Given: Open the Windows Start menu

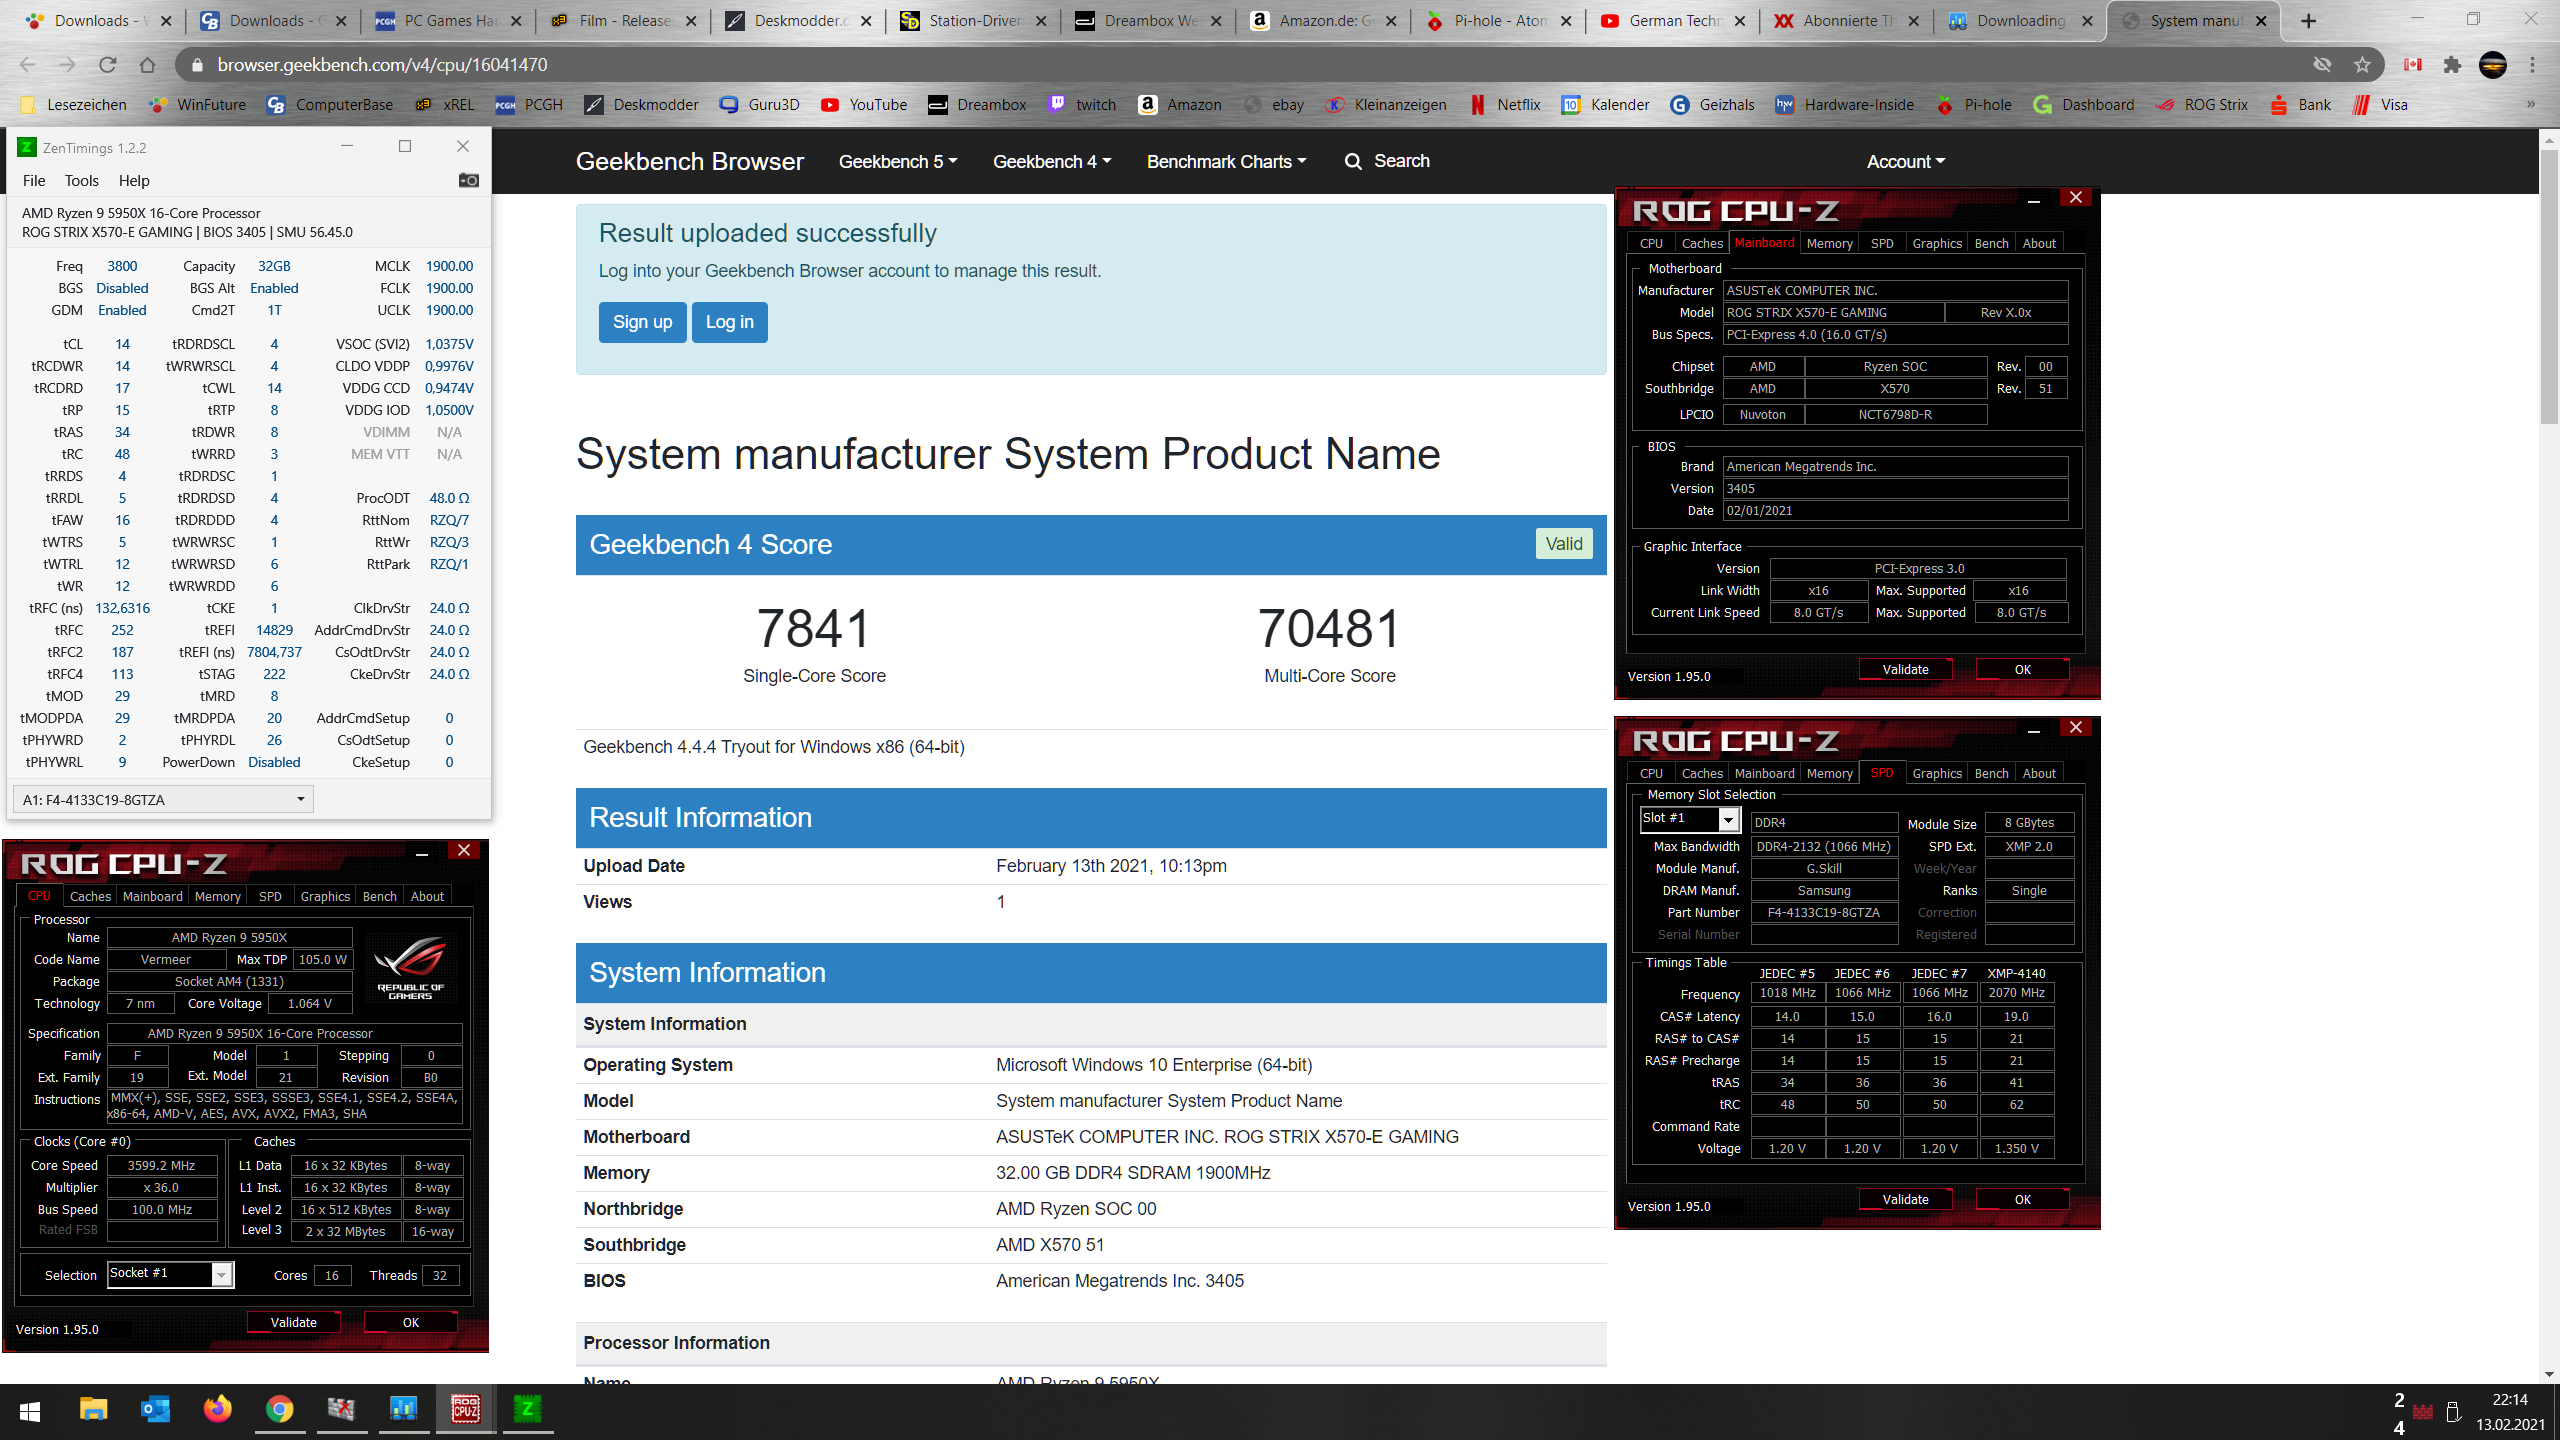Looking at the screenshot, I should pyautogui.click(x=30, y=1411).
